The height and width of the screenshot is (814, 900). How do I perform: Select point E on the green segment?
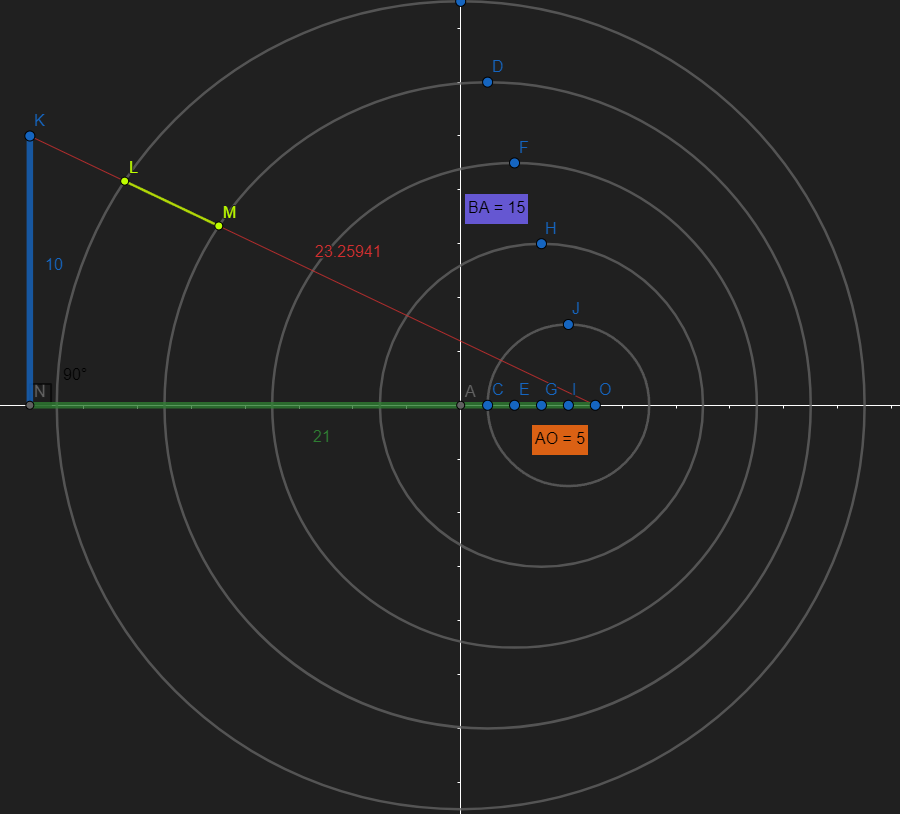pos(515,404)
